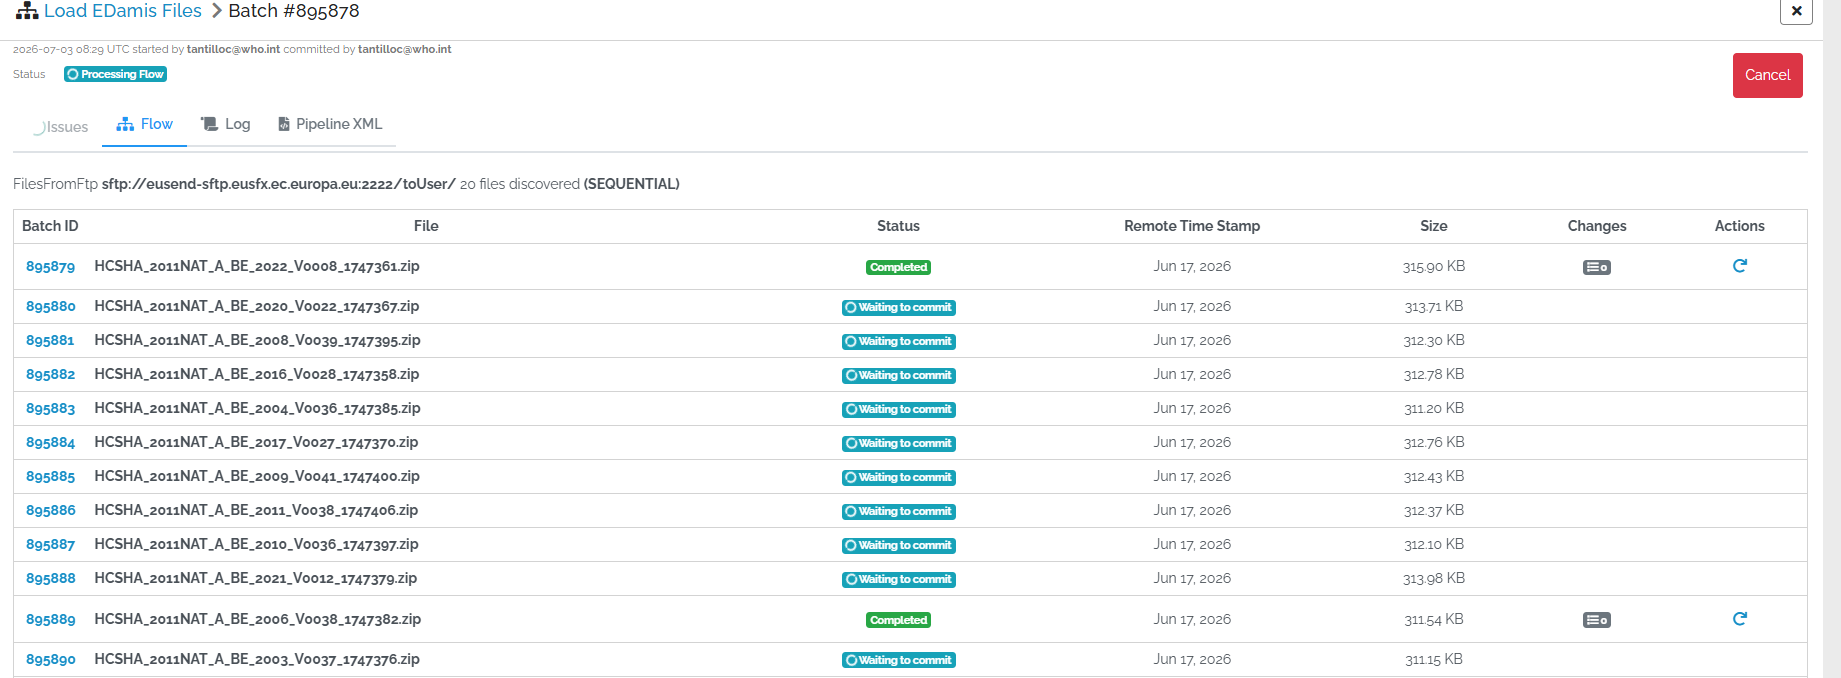1841x678 pixels.
Task: Open batch 895886 link
Action: point(50,511)
